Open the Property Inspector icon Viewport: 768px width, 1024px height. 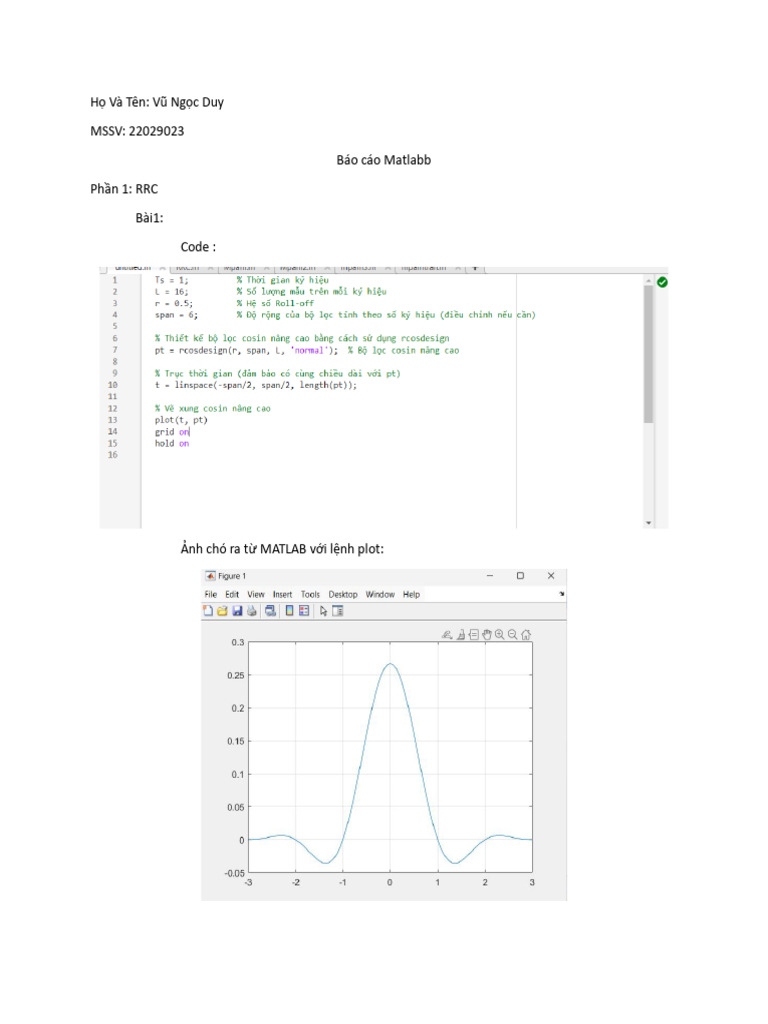point(338,611)
